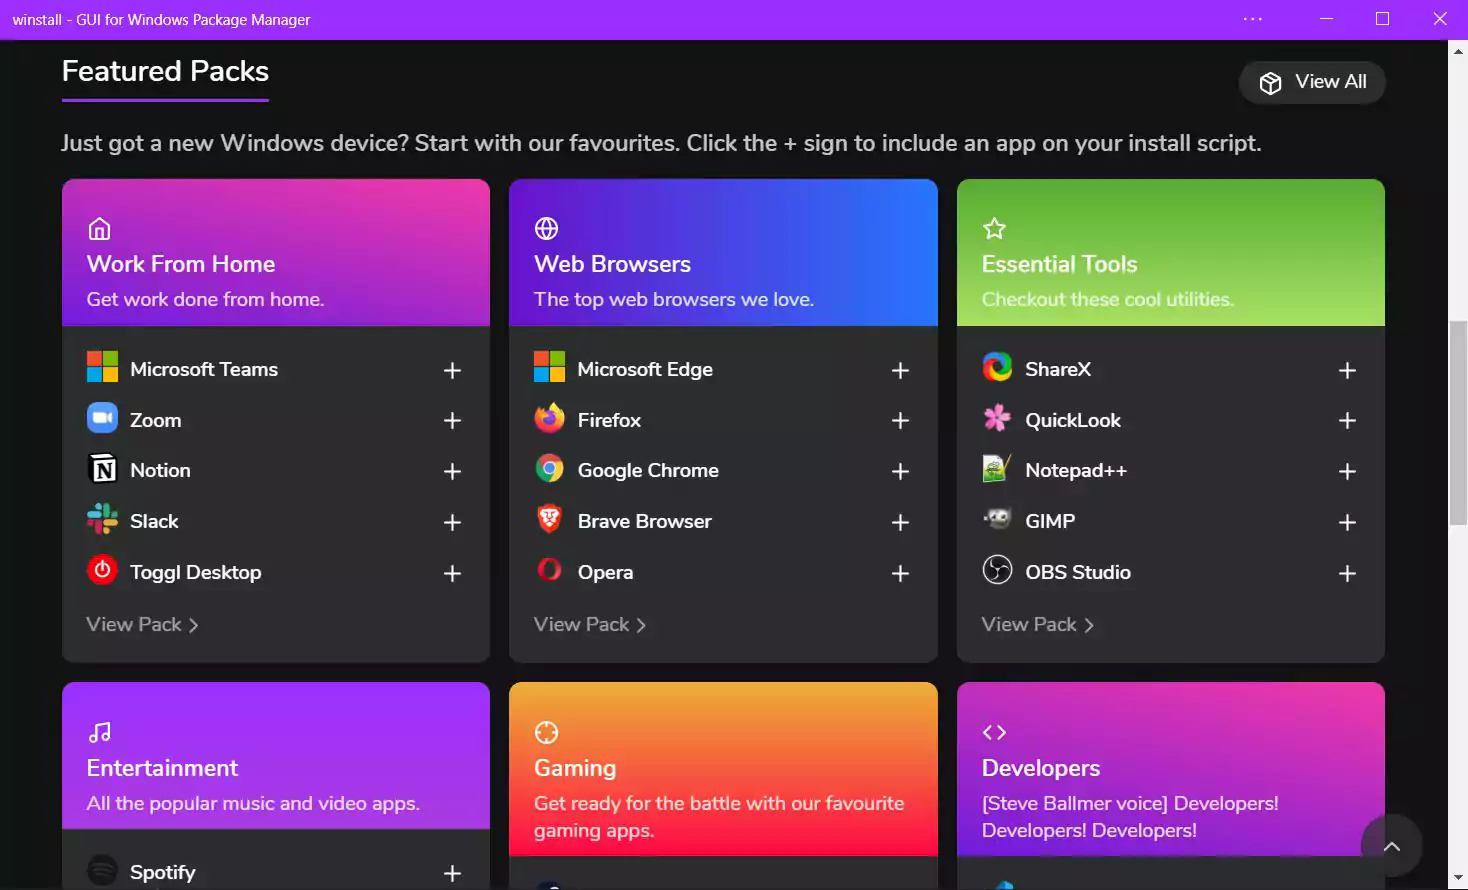Click the GIMP app icon
Screen dimensions: 1468x890
pyautogui.click(x=997, y=519)
